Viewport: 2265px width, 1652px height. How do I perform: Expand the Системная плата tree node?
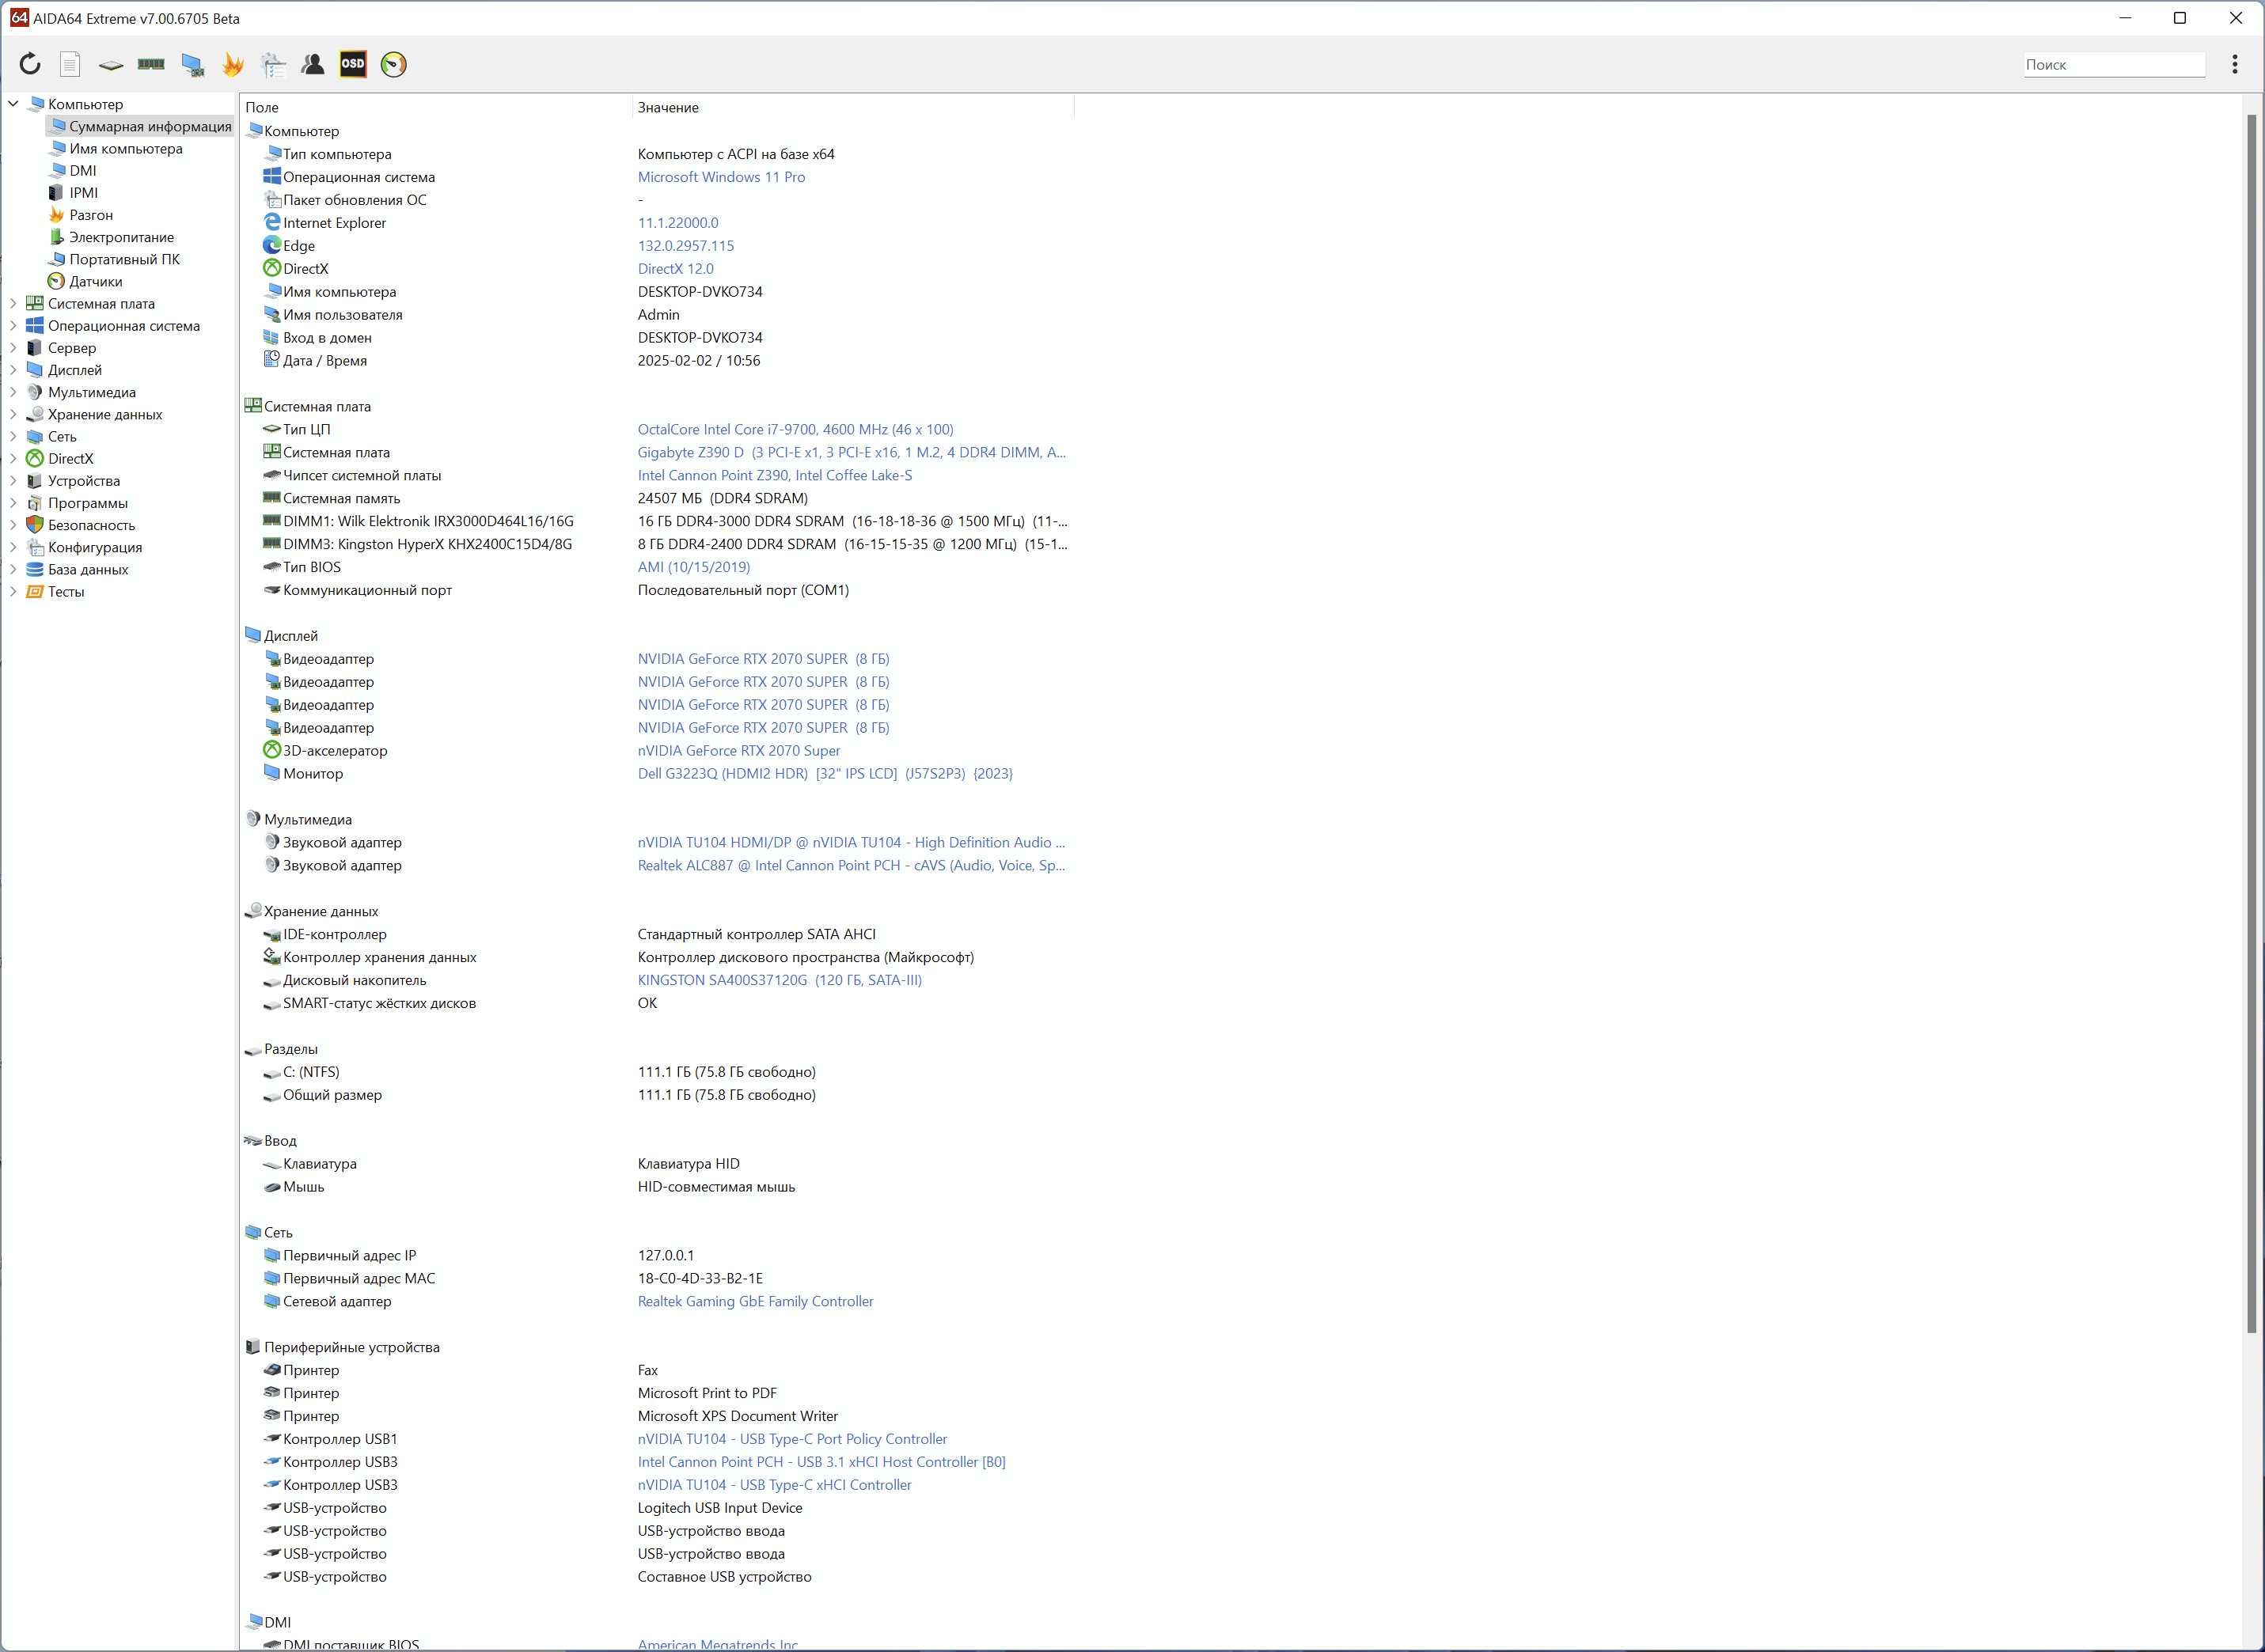pyautogui.click(x=14, y=303)
